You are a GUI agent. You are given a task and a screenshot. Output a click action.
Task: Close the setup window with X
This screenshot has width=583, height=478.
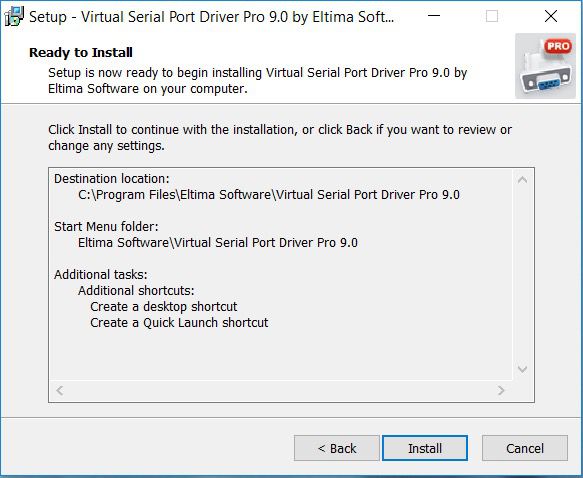[x=551, y=16]
